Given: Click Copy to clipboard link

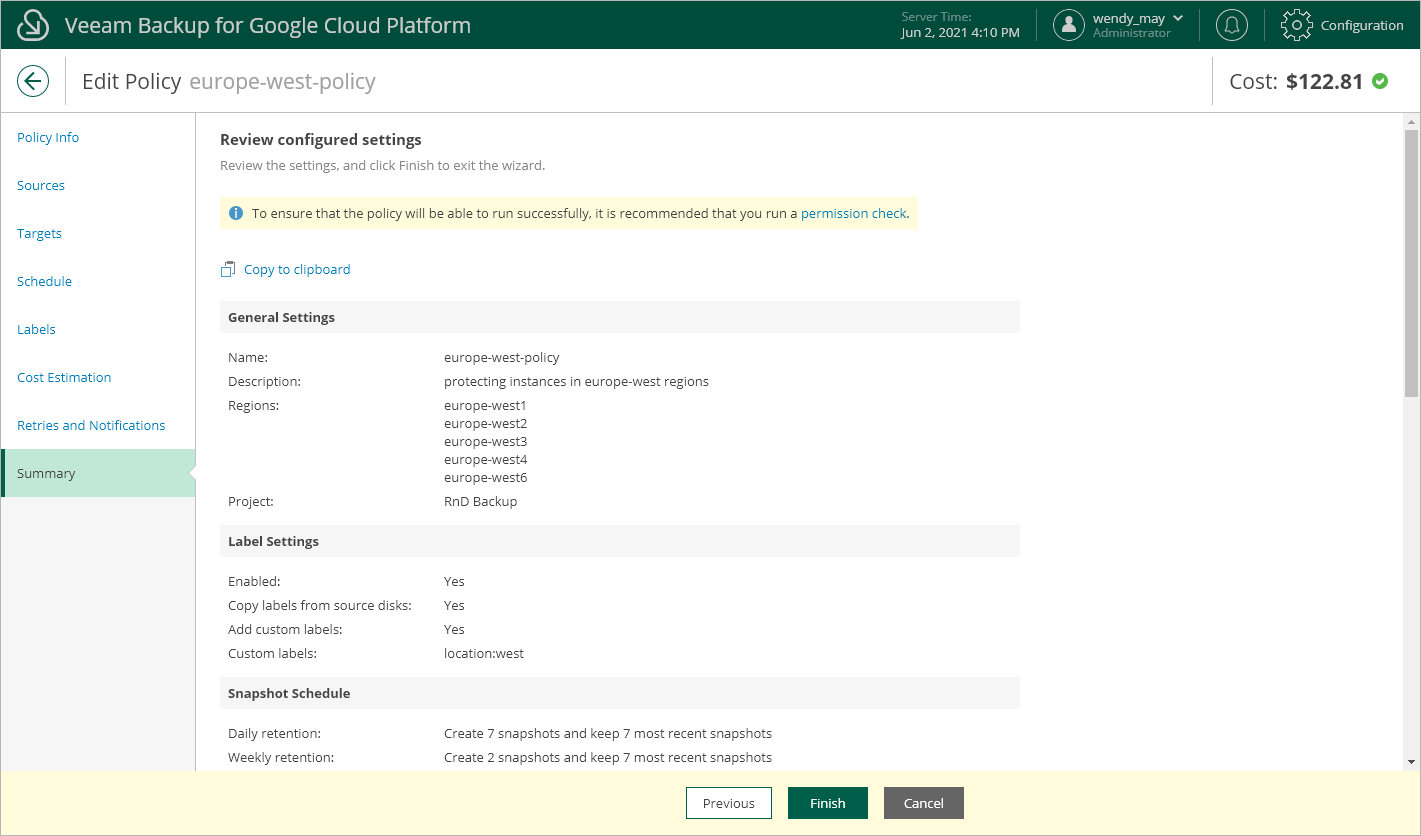Looking at the screenshot, I should 297,269.
